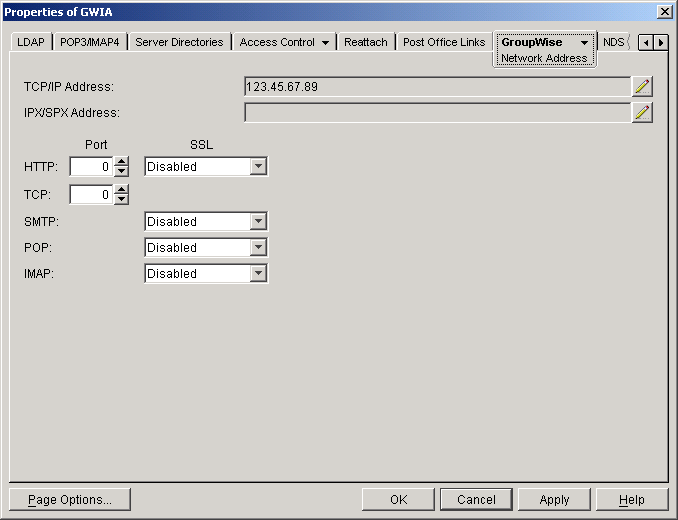Close the Properties of GWIA dialog
Viewport: 678px width, 520px height.
click(x=664, y=12)
